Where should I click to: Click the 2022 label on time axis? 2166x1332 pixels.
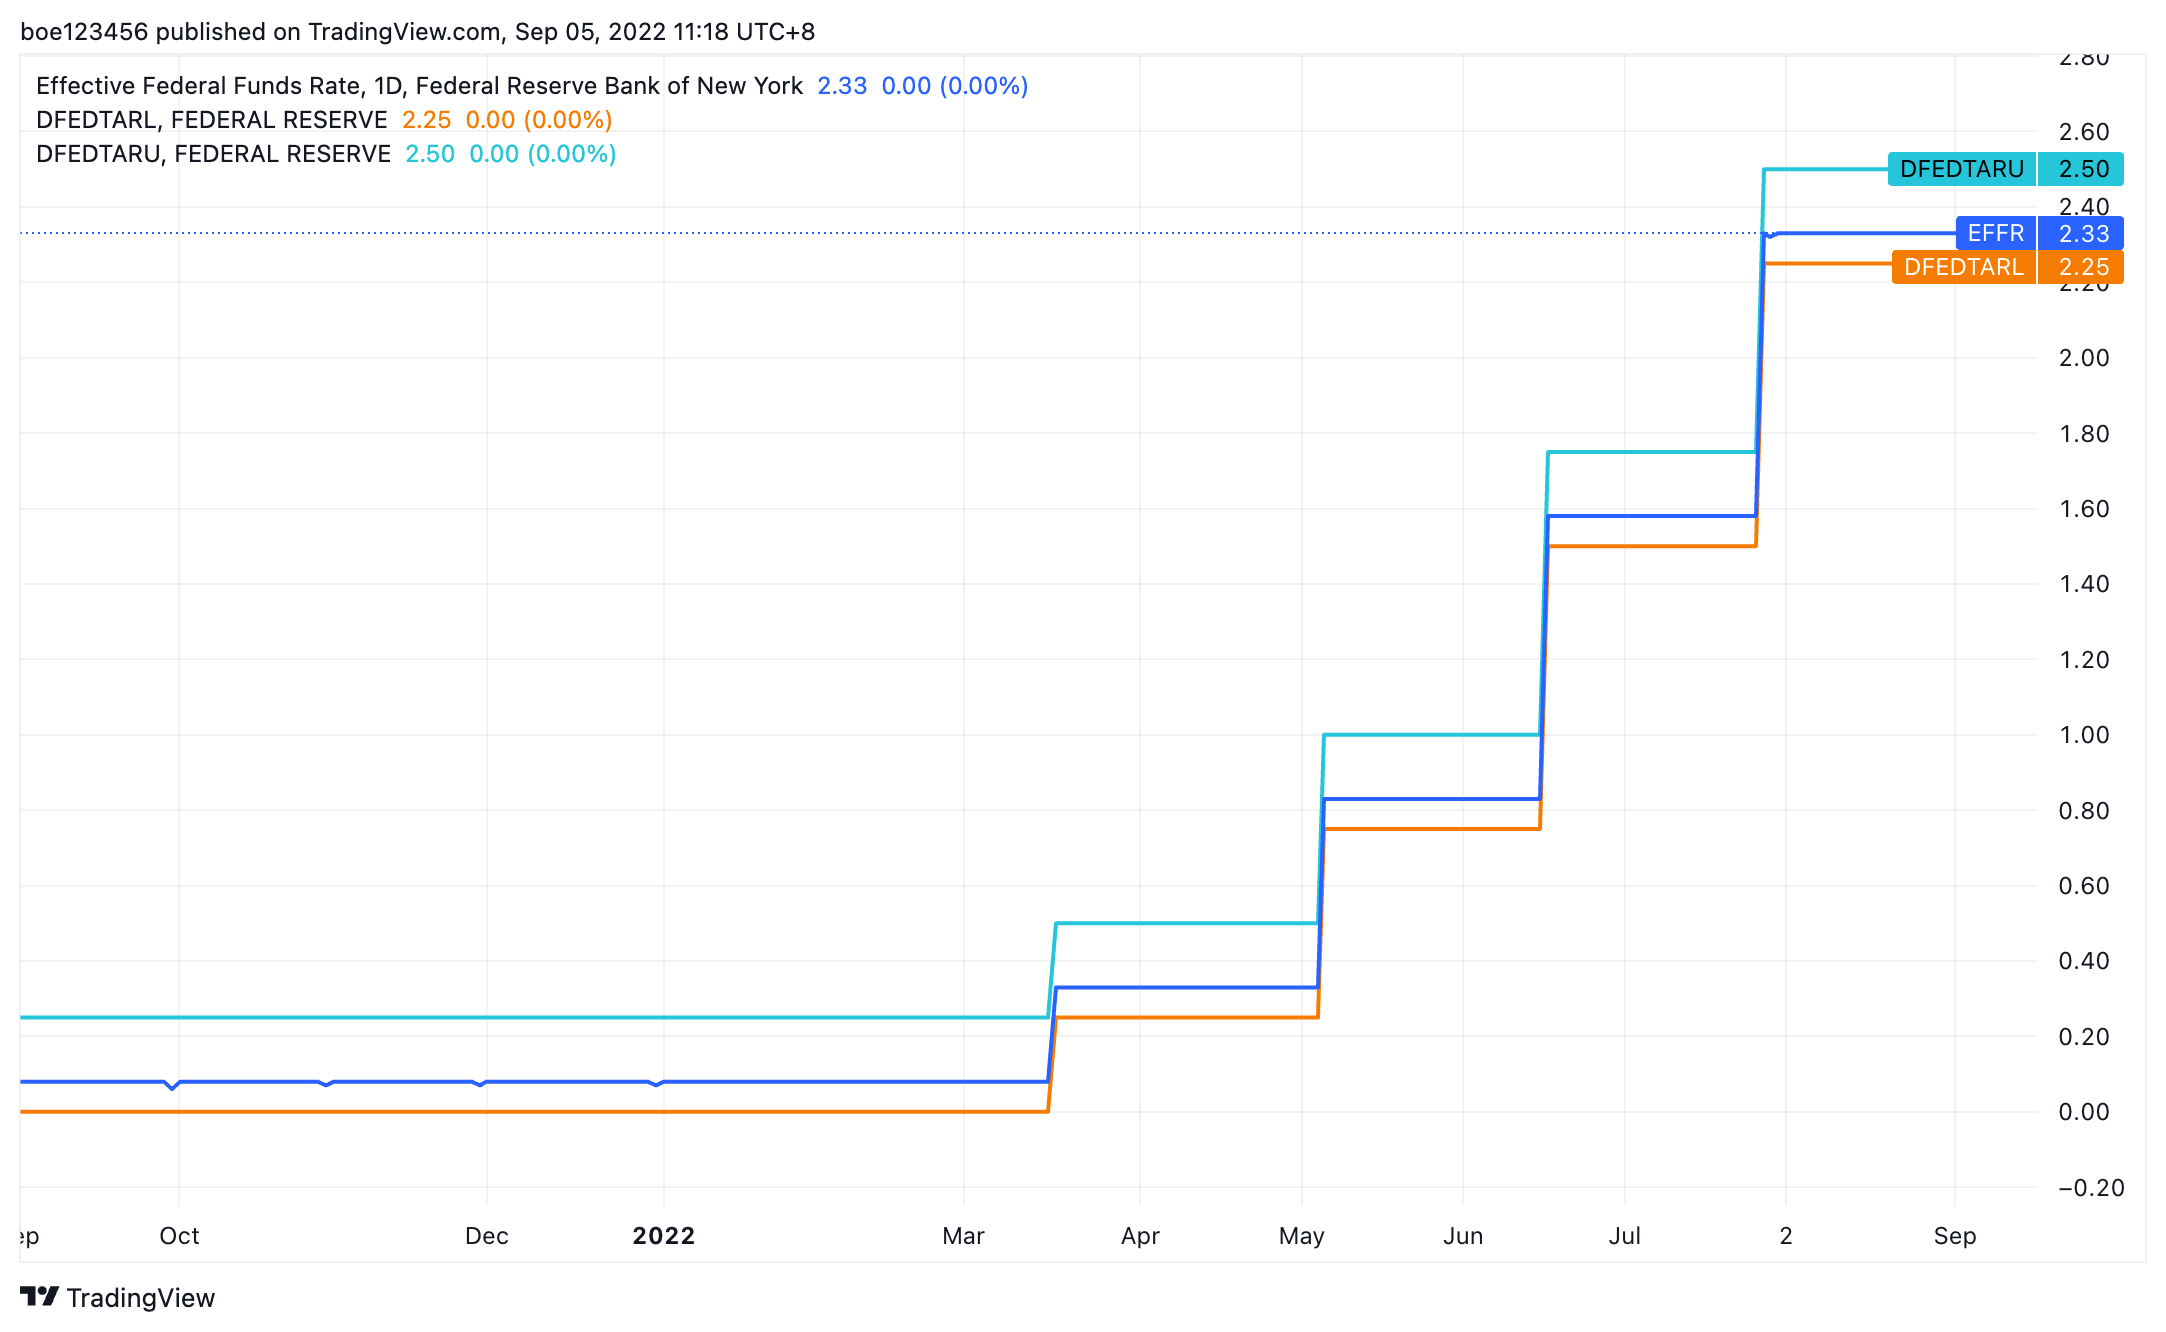click(x=663, y=1236)
